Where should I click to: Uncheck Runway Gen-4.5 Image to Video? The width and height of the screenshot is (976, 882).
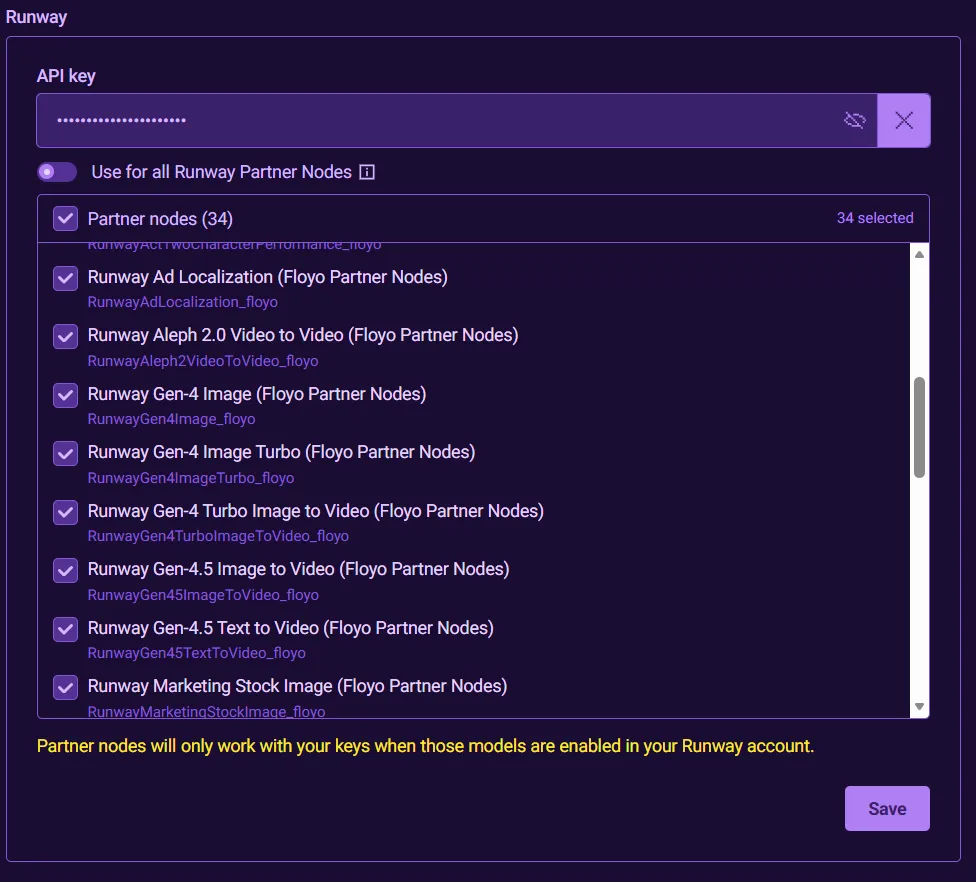pos(65,571)
